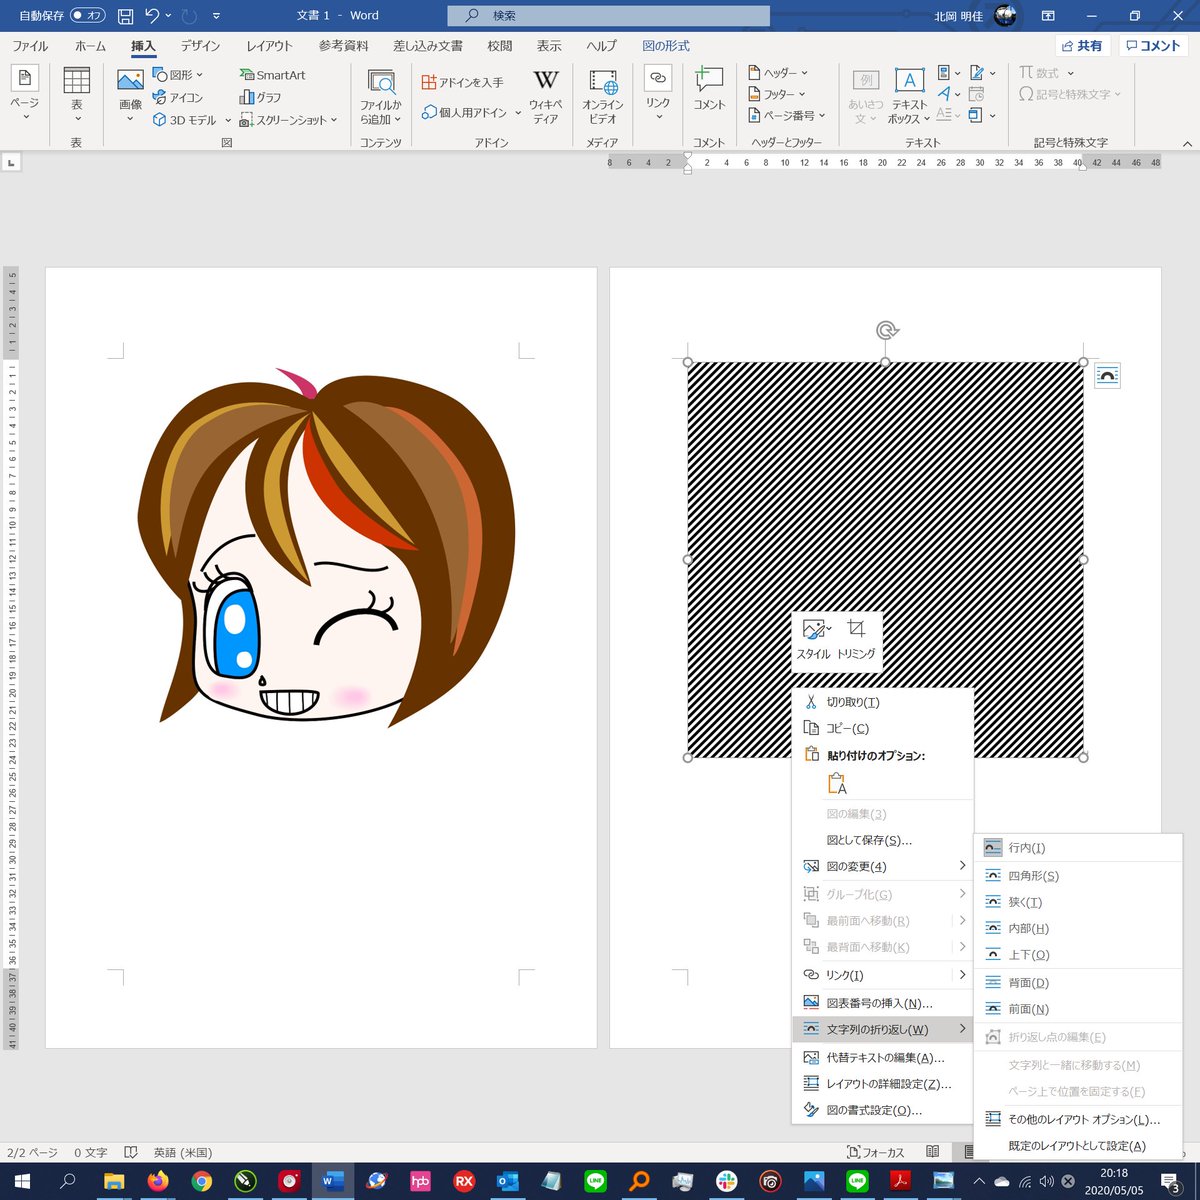
Task: Toggle the 自動保存 AutoSave switch
Action: pos(88,16)
